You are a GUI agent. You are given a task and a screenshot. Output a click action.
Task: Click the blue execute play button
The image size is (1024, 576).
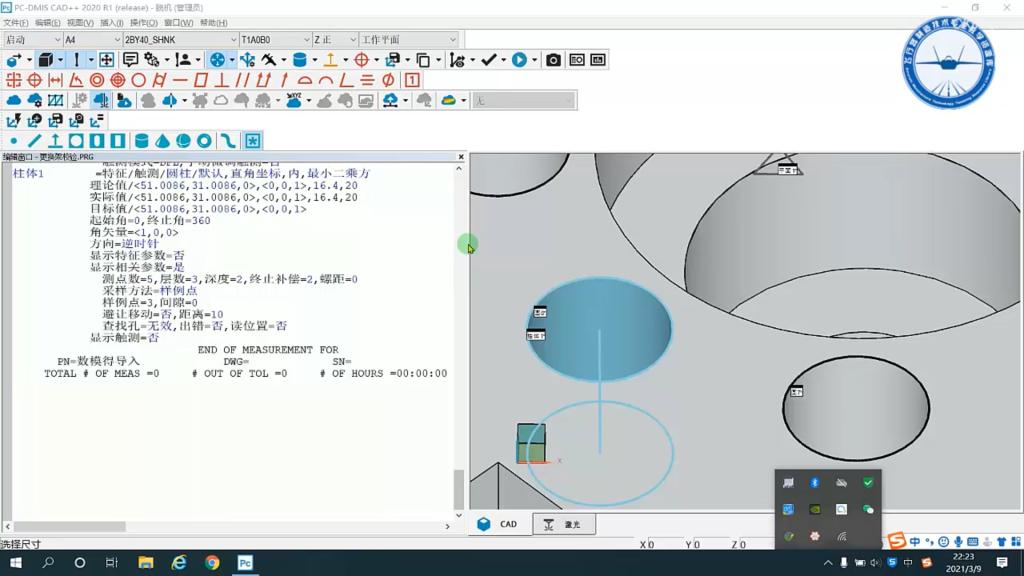coord(519,60)
